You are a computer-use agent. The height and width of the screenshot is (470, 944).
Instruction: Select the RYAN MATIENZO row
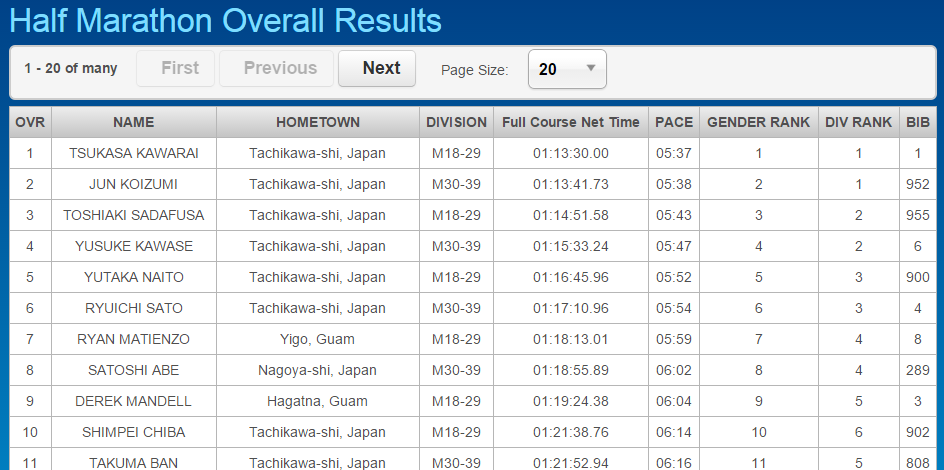(x=473, y=339)
